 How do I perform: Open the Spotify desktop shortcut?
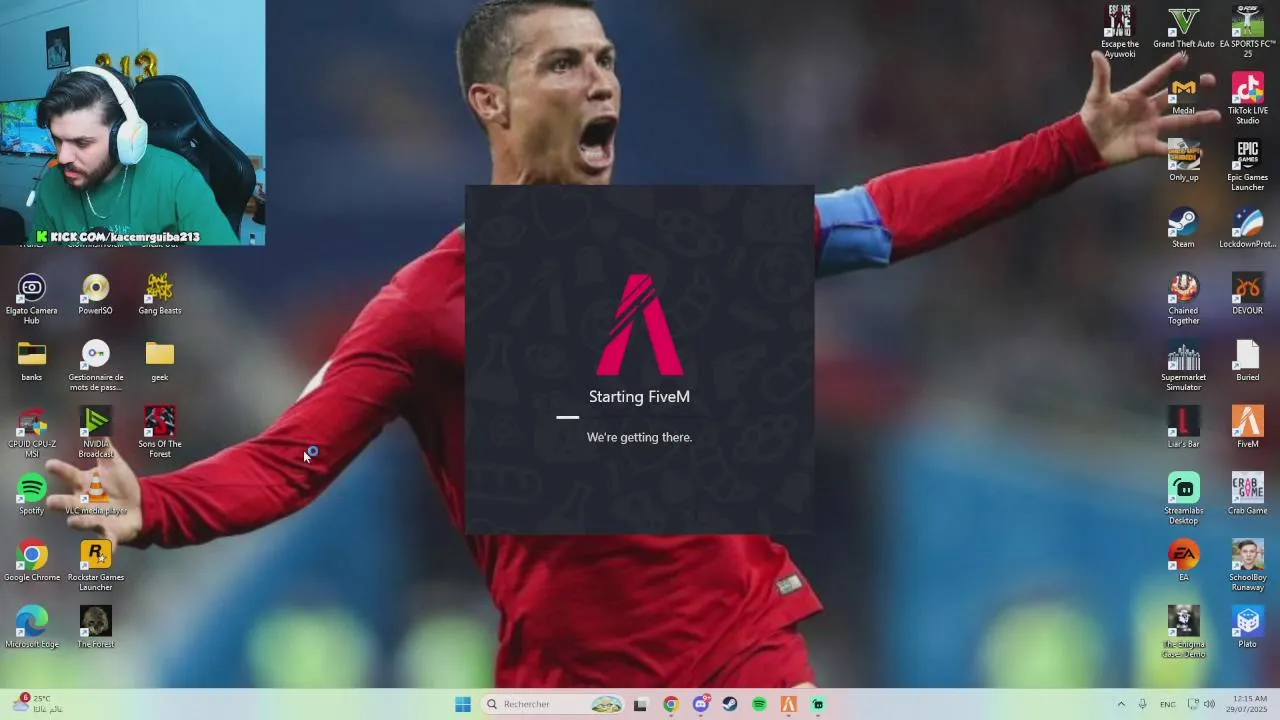32,494
